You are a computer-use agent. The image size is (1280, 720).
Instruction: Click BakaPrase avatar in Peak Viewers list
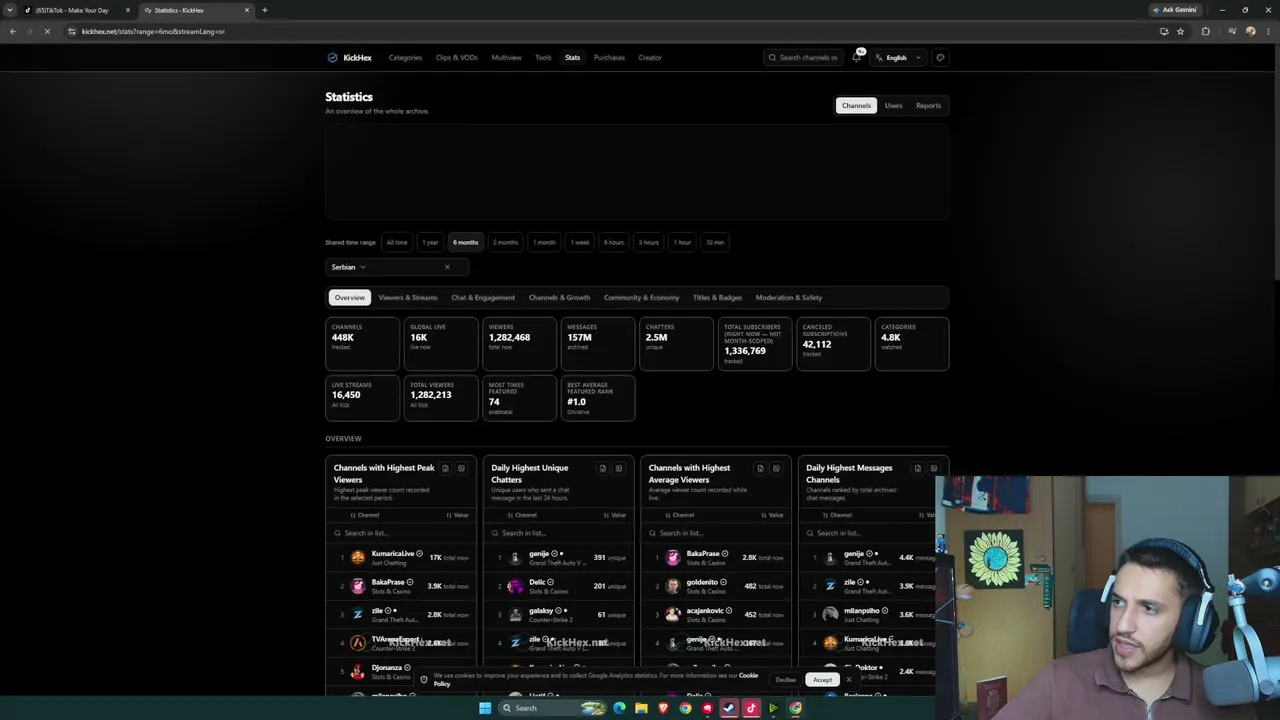tap(358, 586)
